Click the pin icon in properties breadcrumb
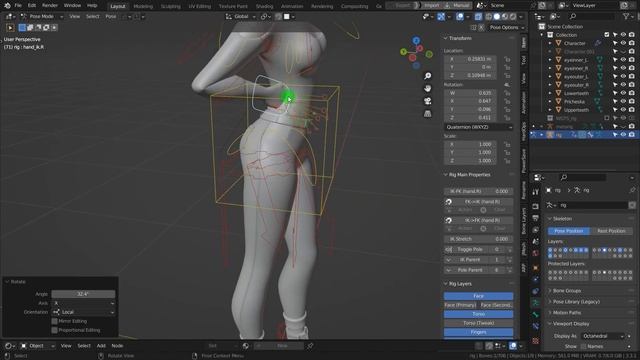 (632, 190)
